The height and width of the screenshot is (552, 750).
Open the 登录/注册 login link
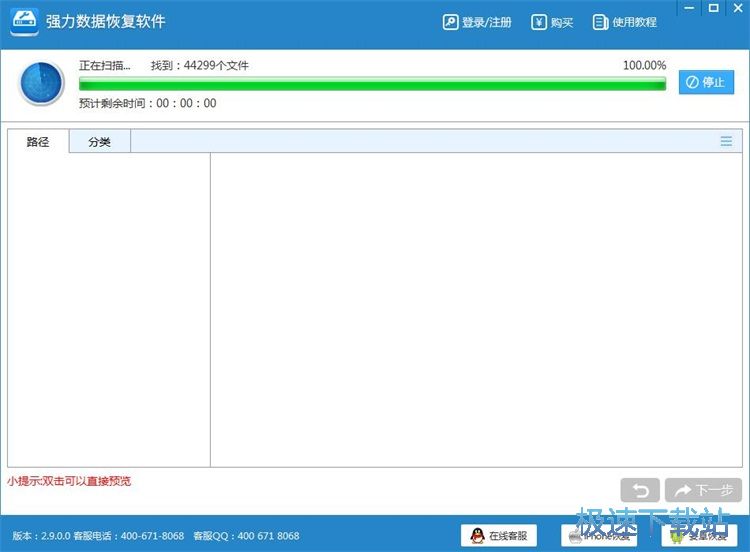(x=477, y=22)
